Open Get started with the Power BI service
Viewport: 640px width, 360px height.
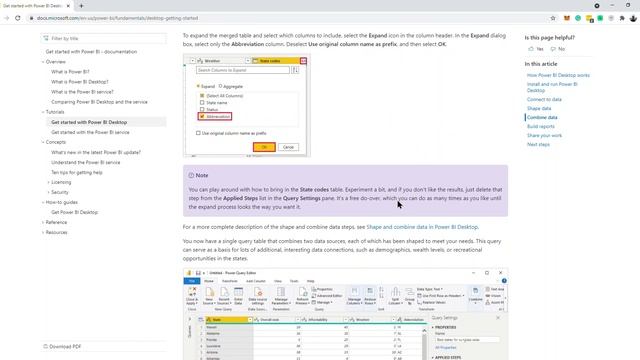pos(90,133)
